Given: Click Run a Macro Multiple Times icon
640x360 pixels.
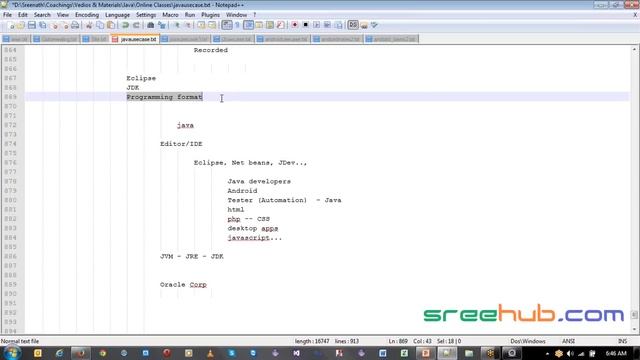Looking at the screenshot, I should pos(327,25).
